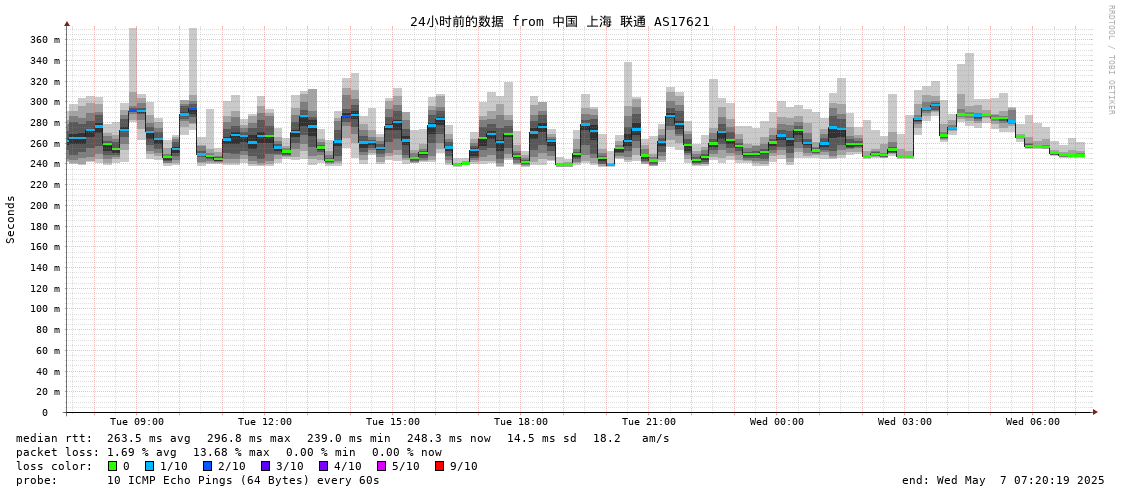Click the Wed 03:00 time axis label
This screenshot has width=1121, height=494.
pos(904,422)
